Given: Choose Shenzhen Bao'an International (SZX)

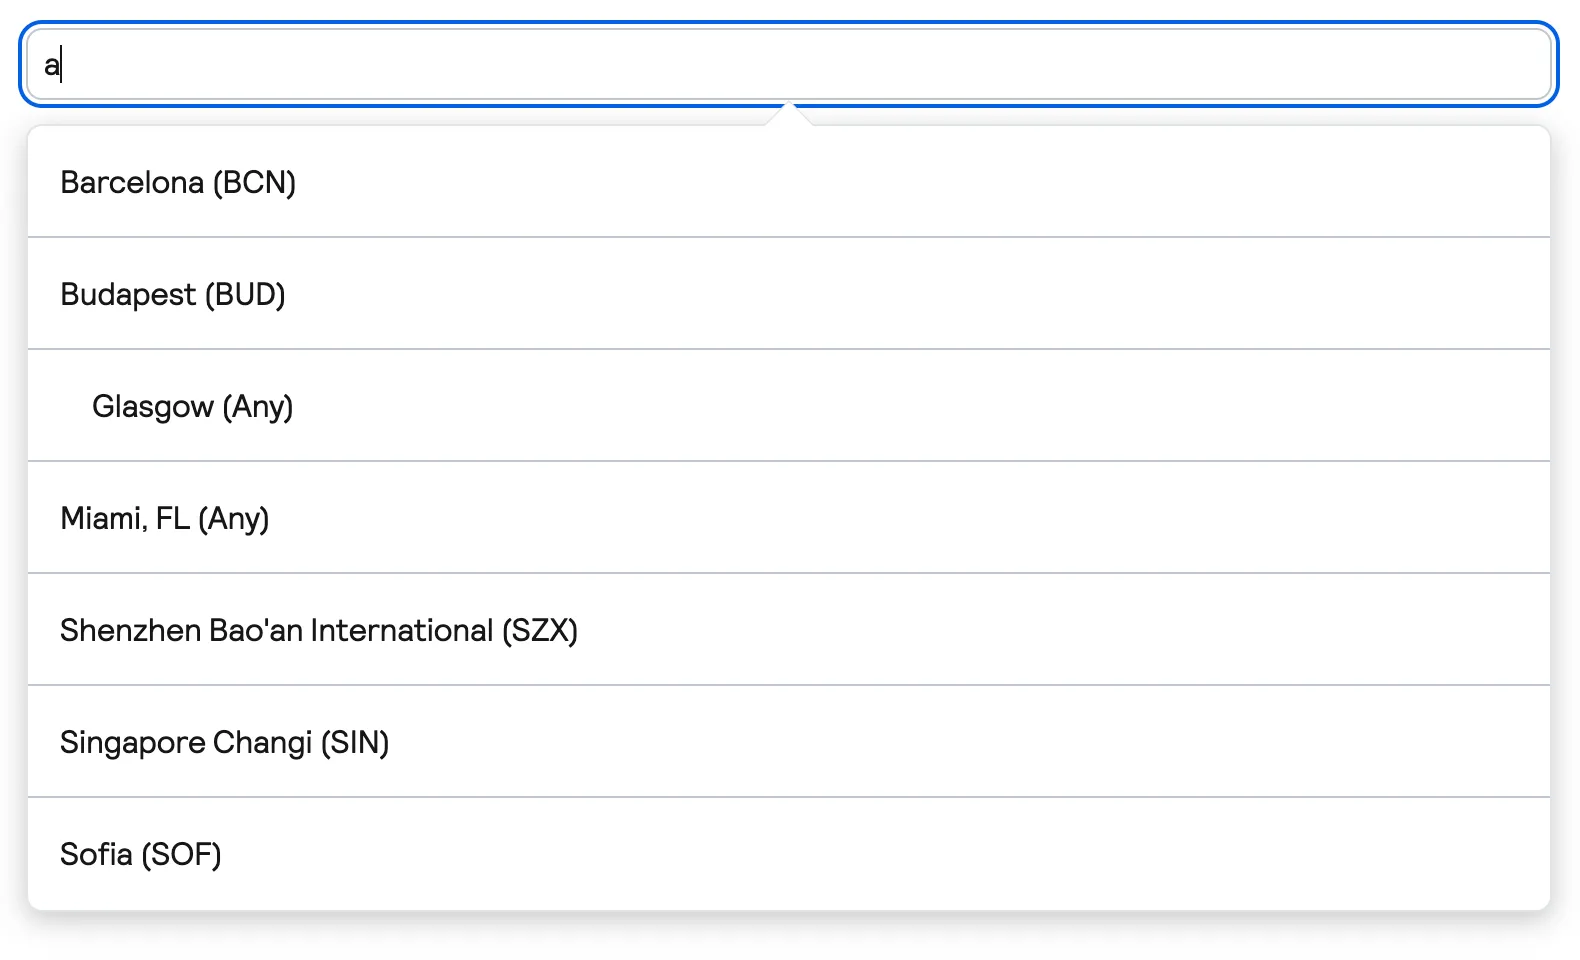Looking at the screenshot, I should (x=319, y=631).
